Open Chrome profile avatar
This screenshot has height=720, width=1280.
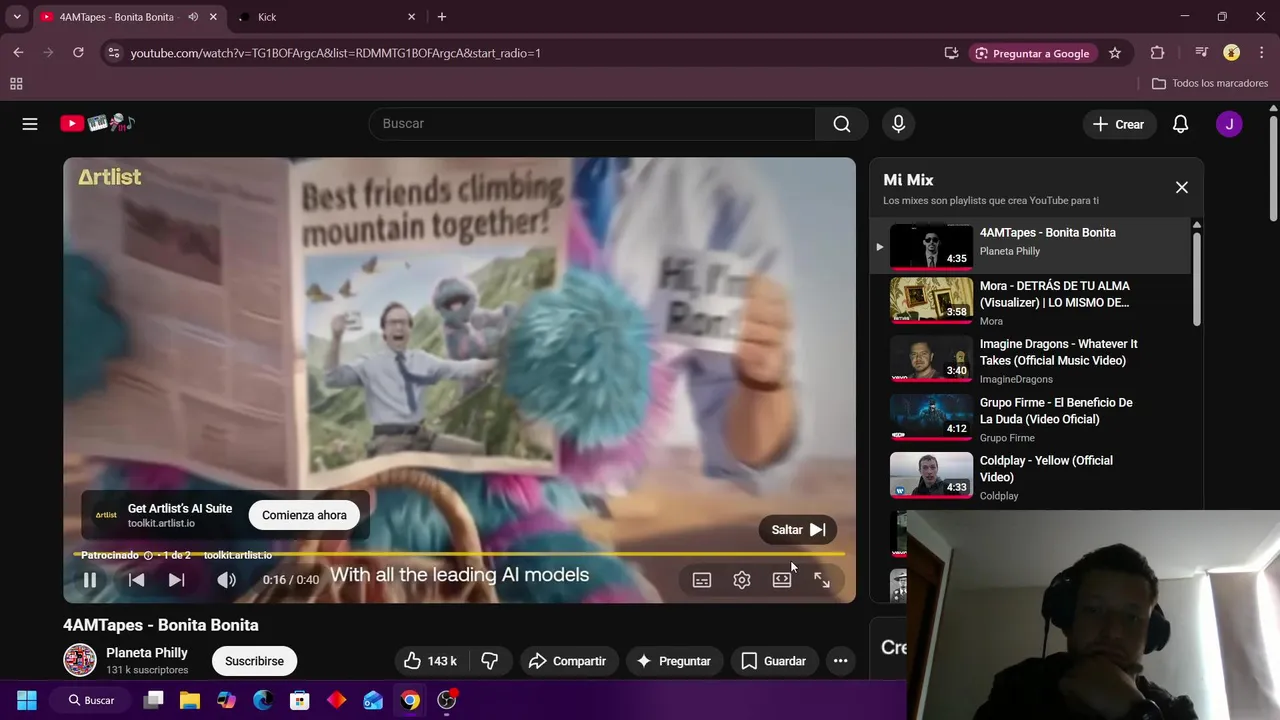[x=1232, y=53]
